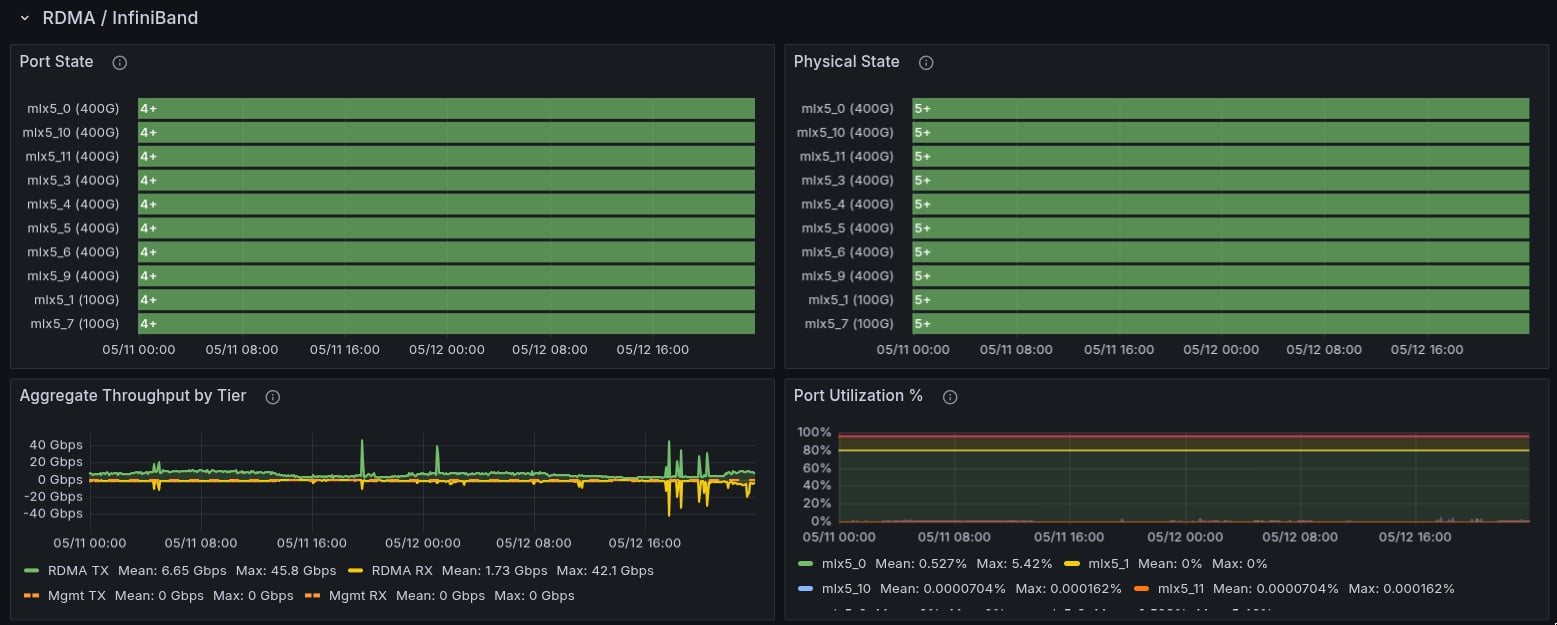Click the mlx5_1 (100G) bar in Port State
Image resolution: width=1557 pixels, height=625 pixels.
(446, 300)
